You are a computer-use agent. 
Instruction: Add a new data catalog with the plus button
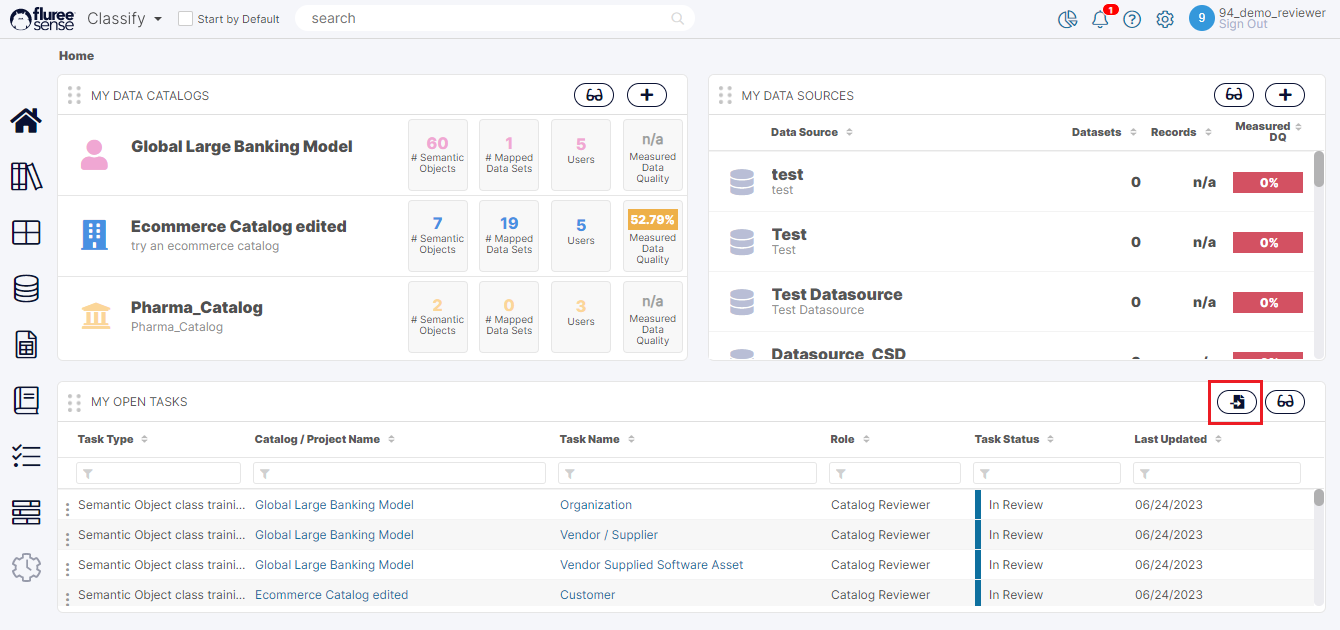[647, 95]
